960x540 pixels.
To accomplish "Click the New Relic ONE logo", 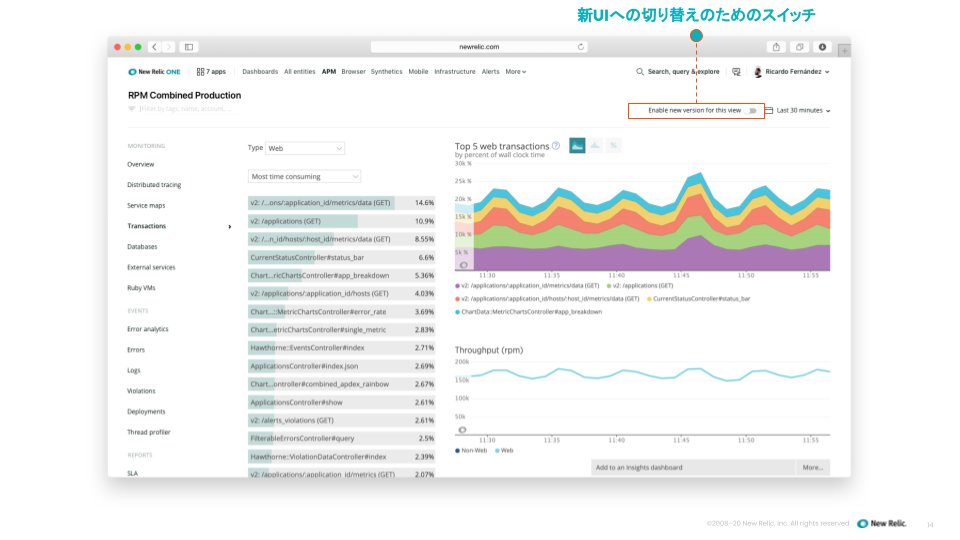I will pyautogui.click(x=154, y=72).
